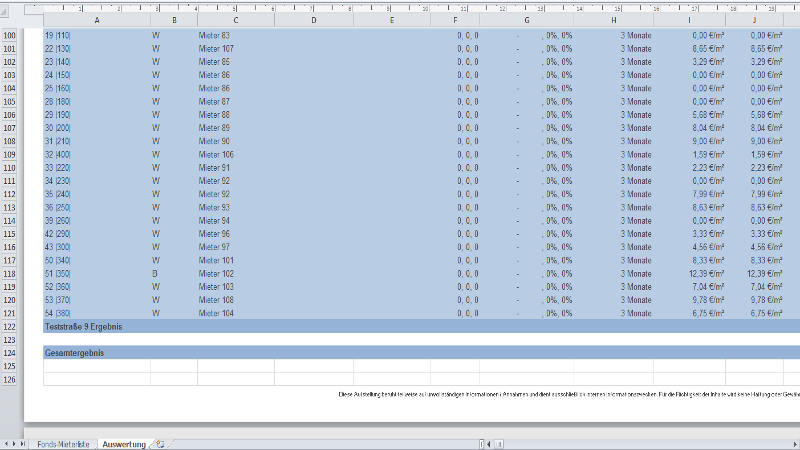Select column I header
The image size is (800, 450).
tap(689, 20)
